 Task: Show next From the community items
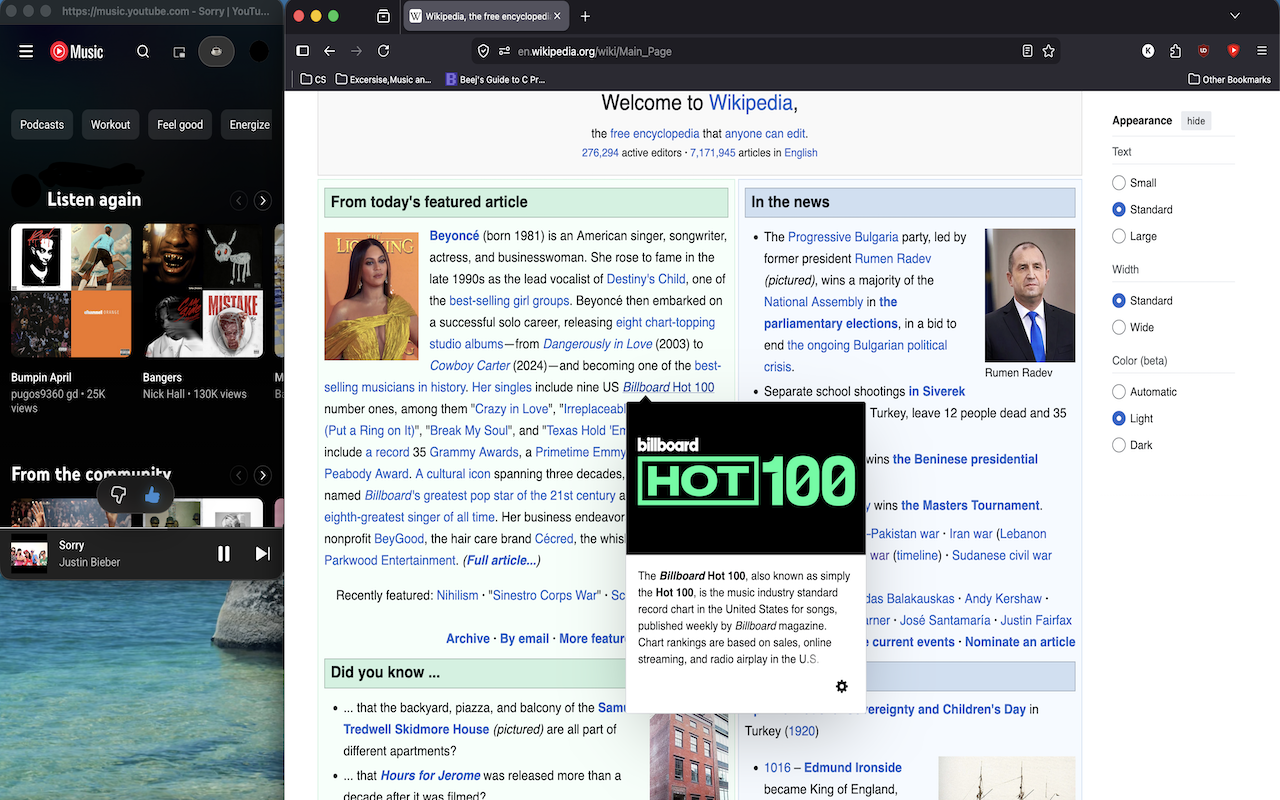263,475
